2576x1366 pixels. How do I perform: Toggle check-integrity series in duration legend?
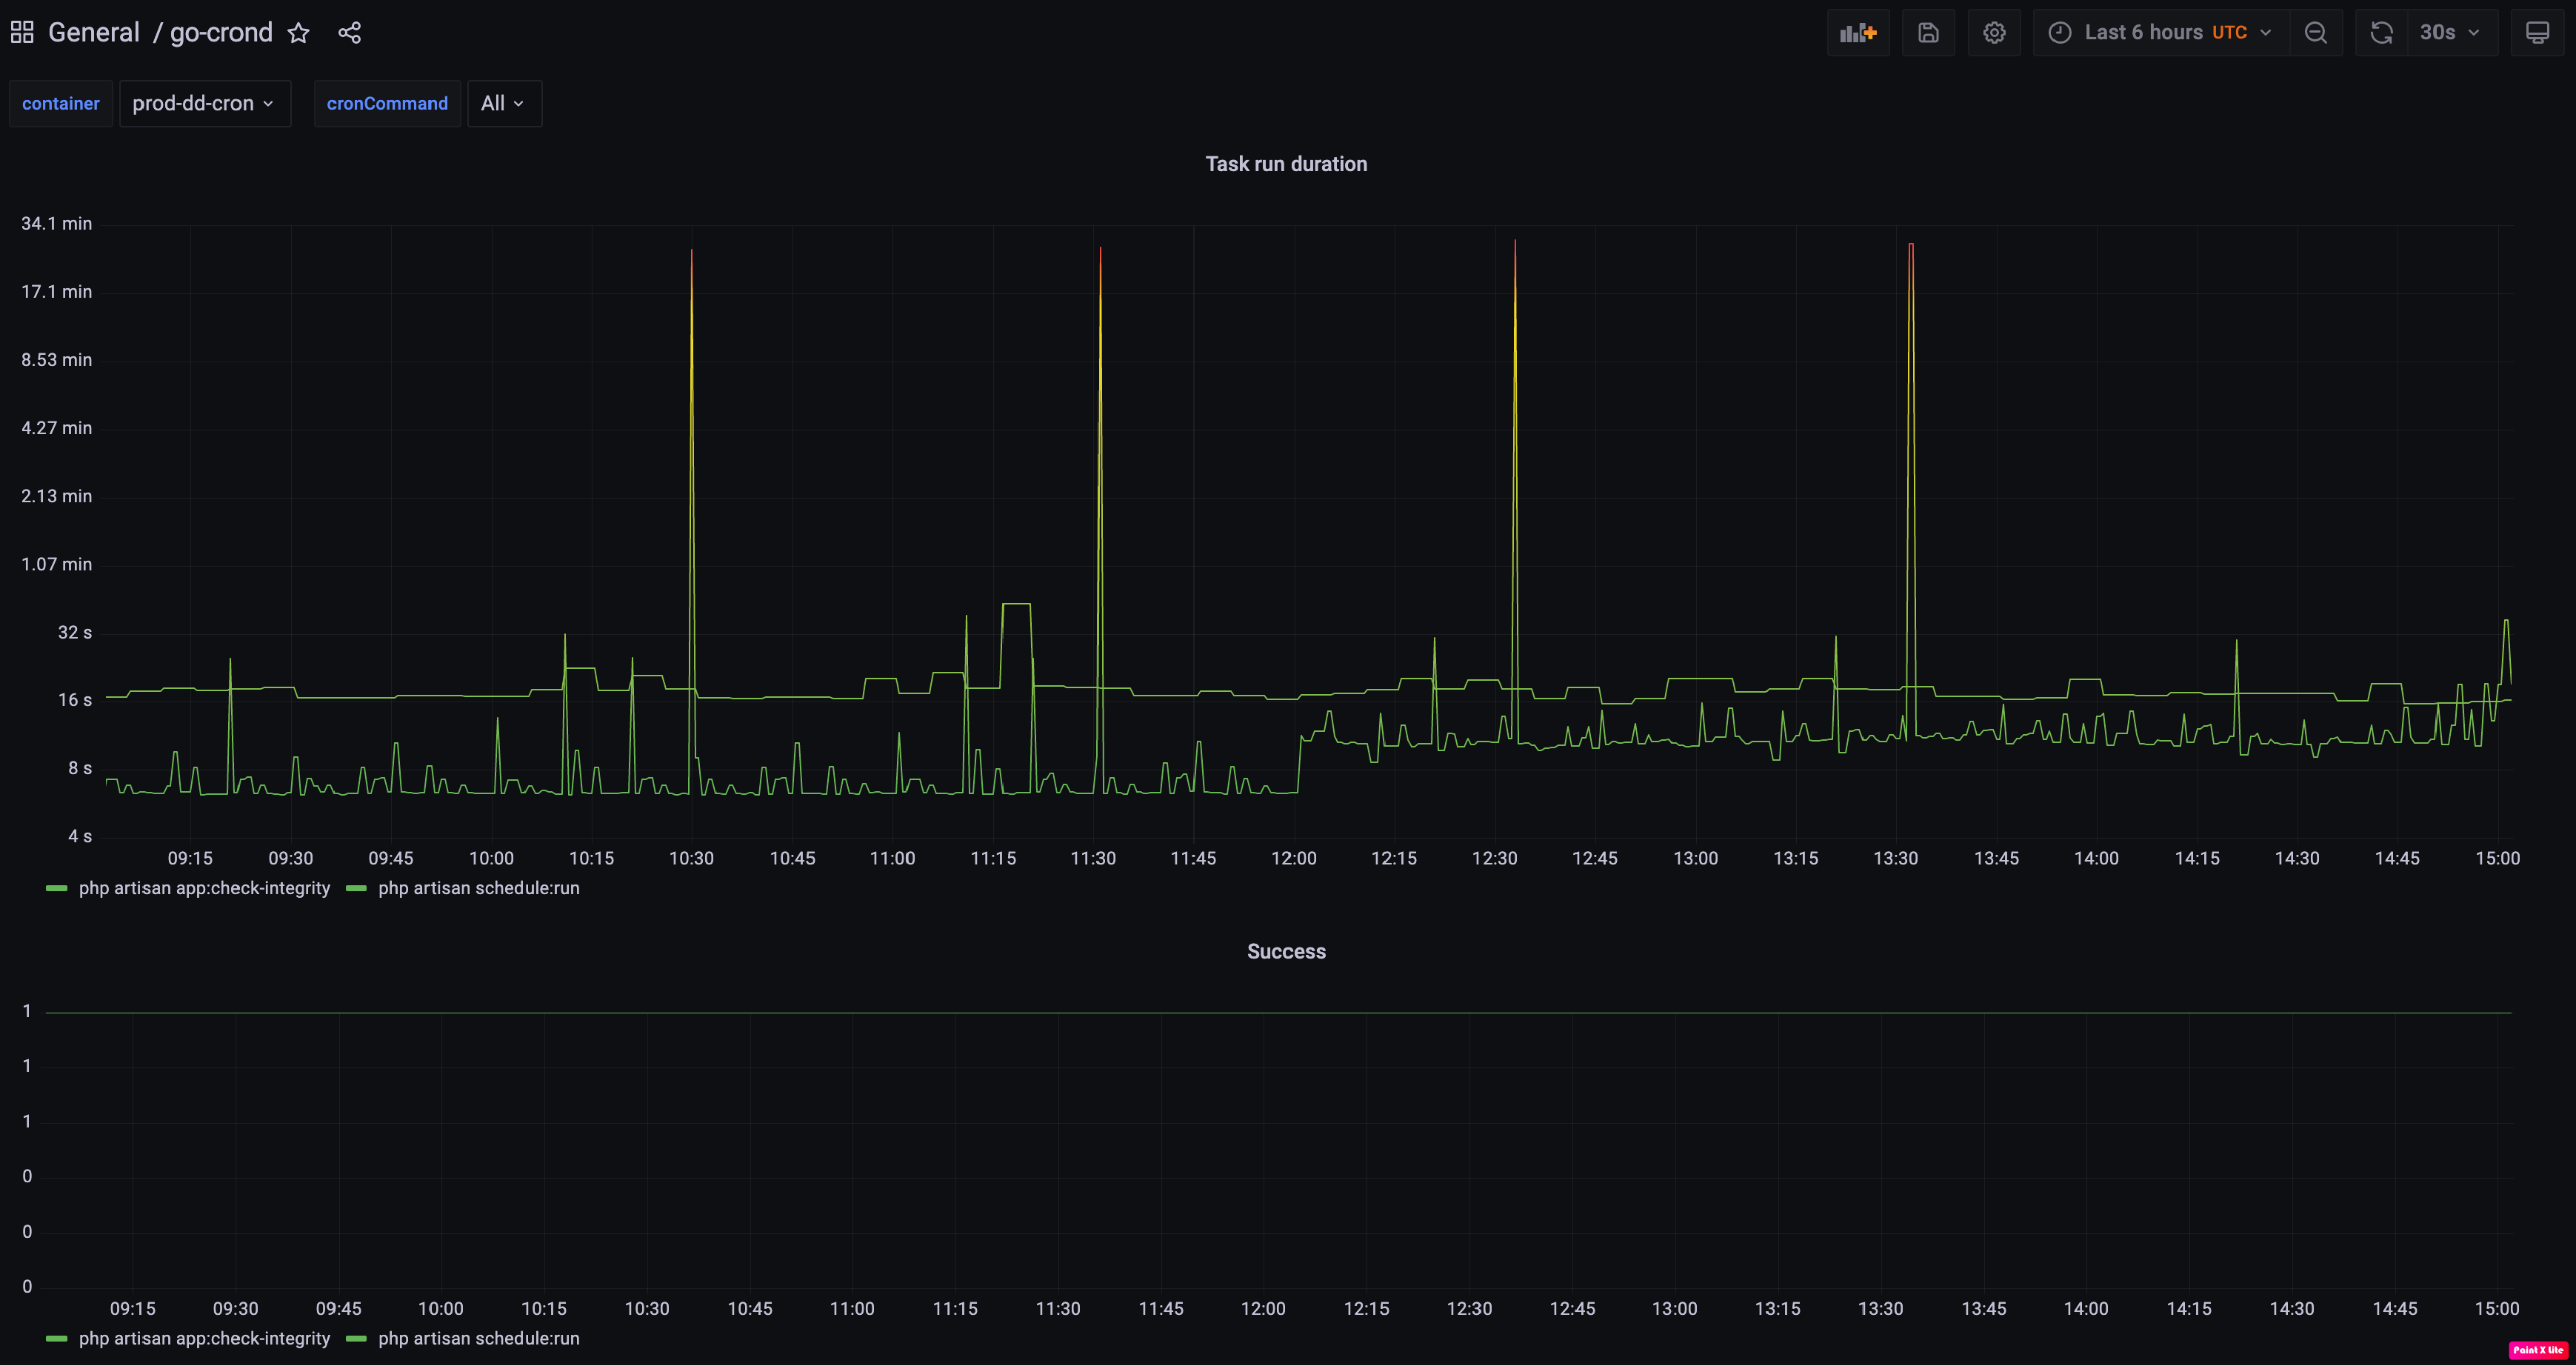click(204, 888)
